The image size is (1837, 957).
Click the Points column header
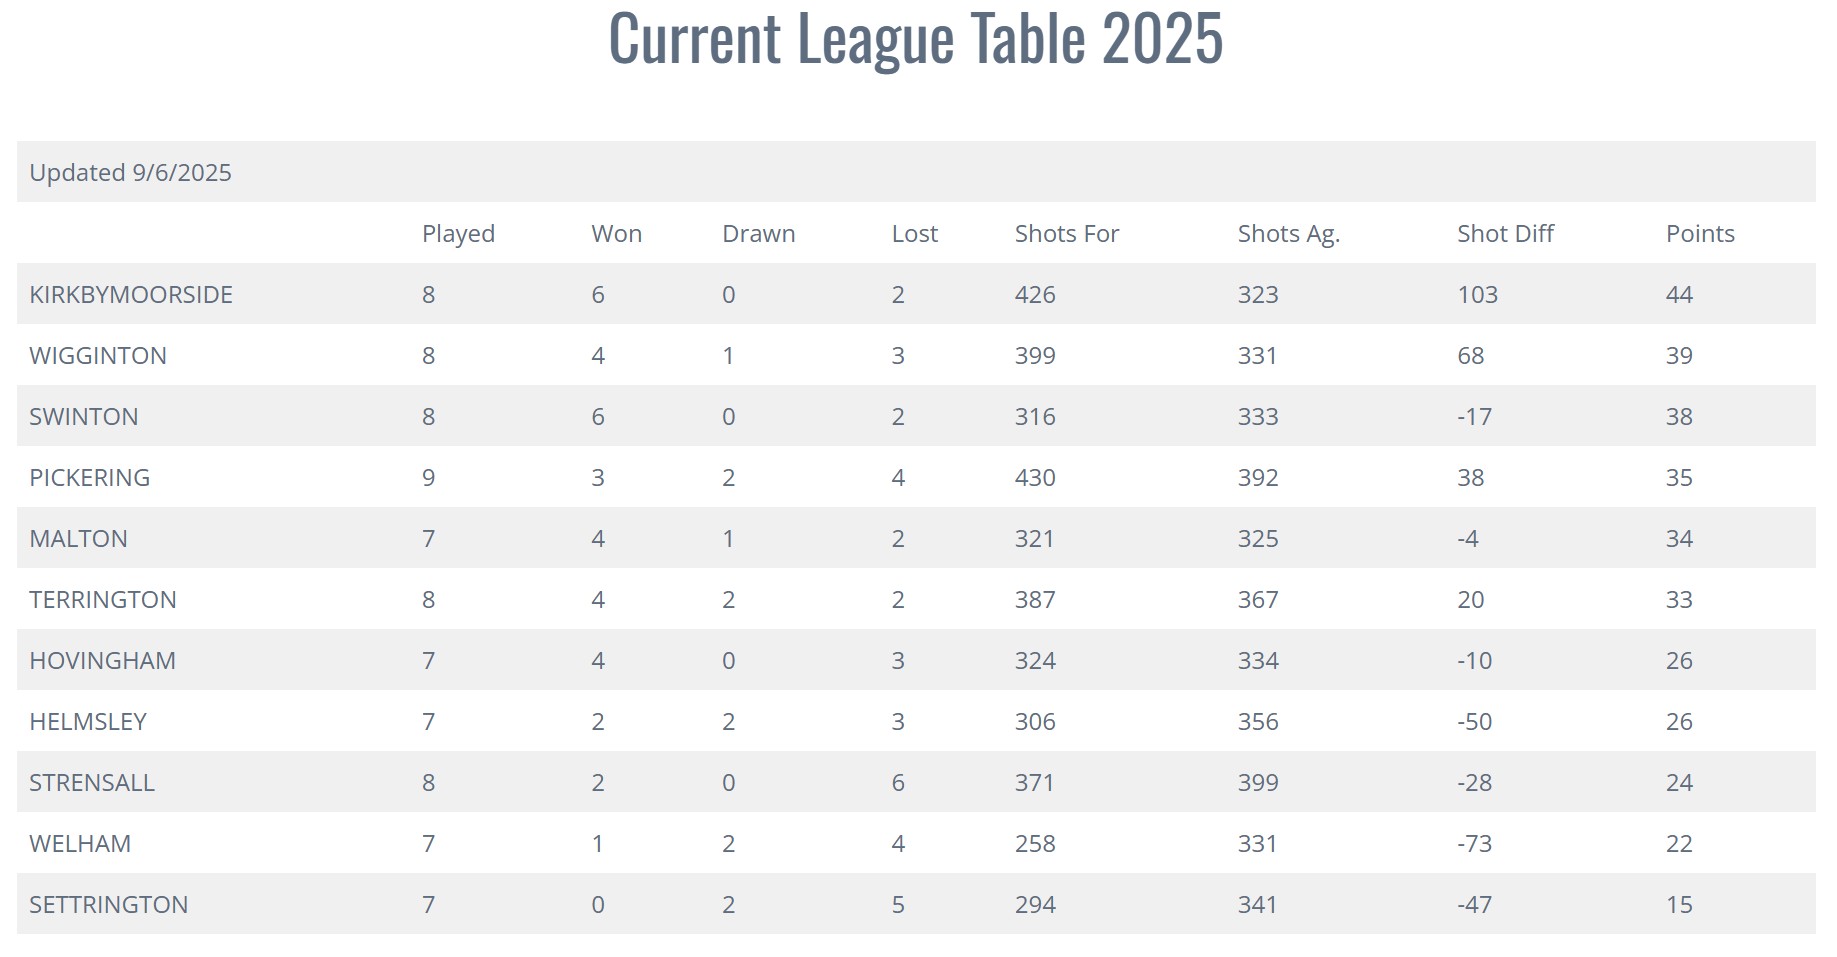1700,234
